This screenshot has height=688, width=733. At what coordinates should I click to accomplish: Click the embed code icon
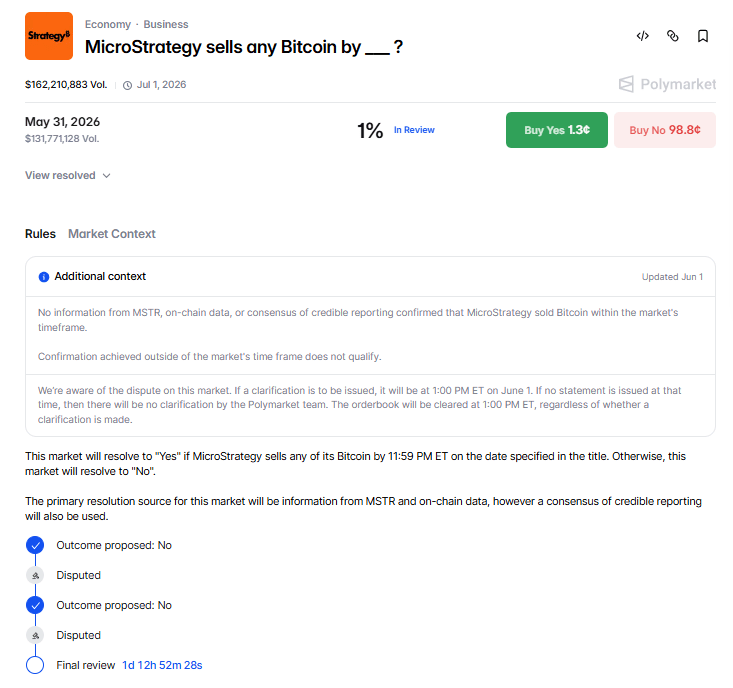coord(642,36)
